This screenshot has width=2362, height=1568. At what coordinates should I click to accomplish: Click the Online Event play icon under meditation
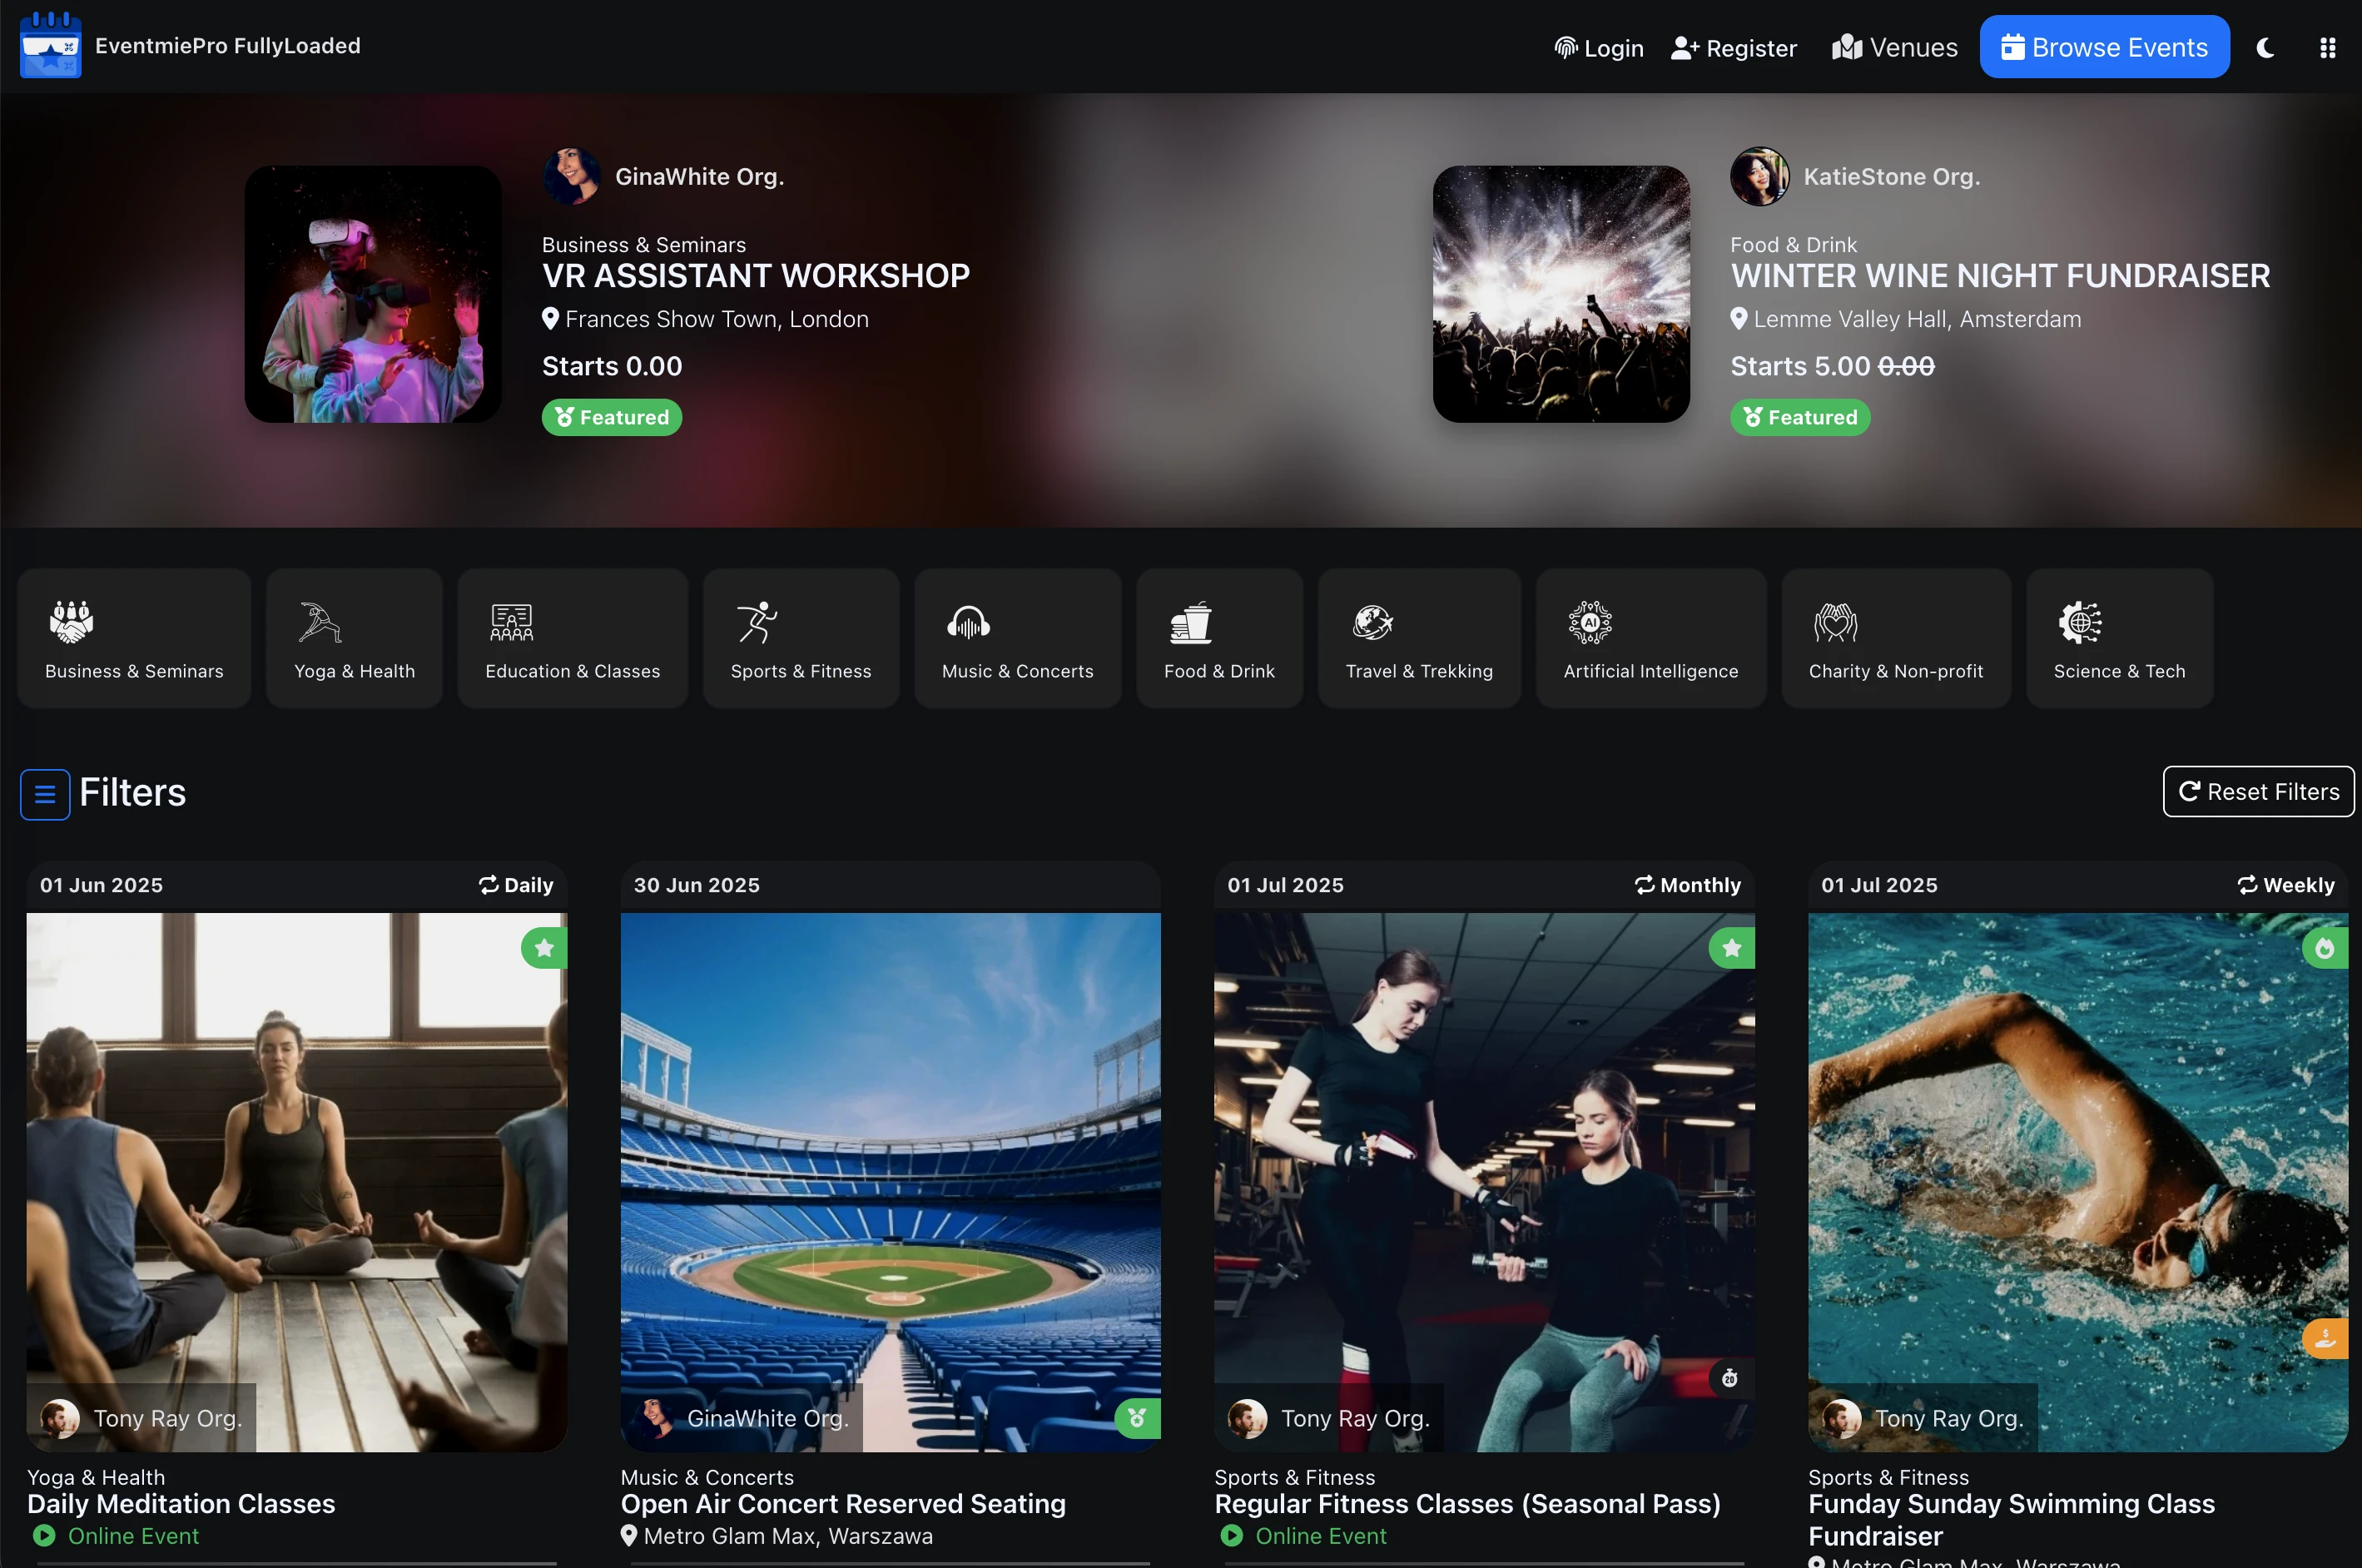(x=44, y=1535)
